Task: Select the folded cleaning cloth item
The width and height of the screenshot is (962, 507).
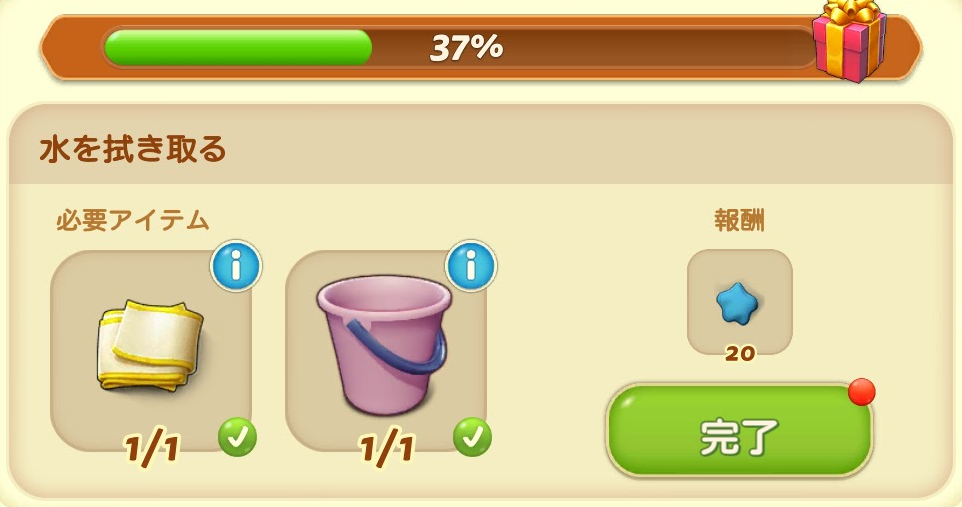Action: coord(150,345)
